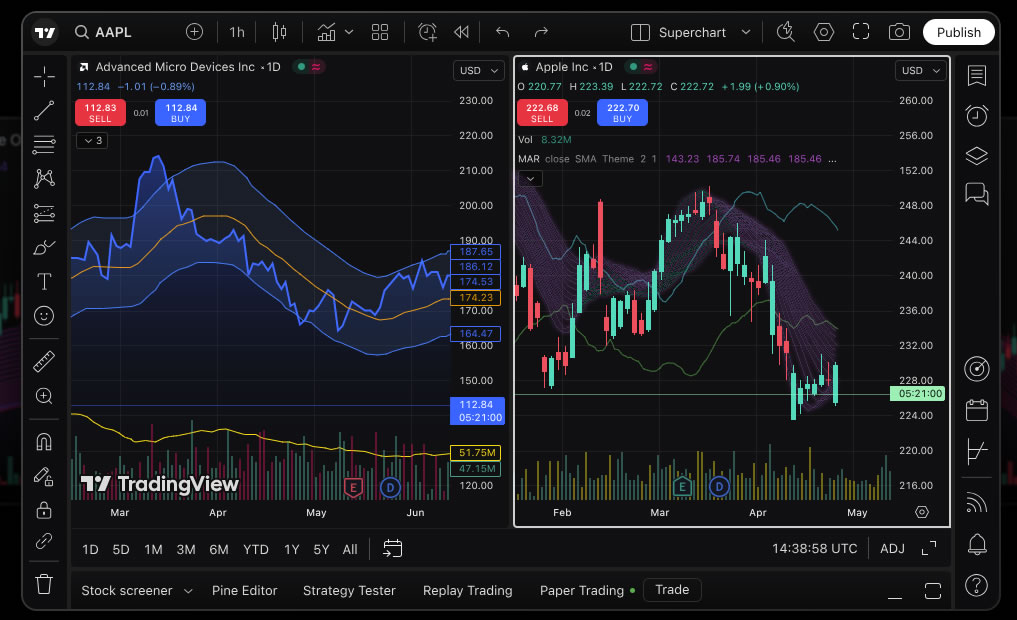1017x620 pixels.
Task: Open the economic calendar panel
Action: (x=976, y=410)
